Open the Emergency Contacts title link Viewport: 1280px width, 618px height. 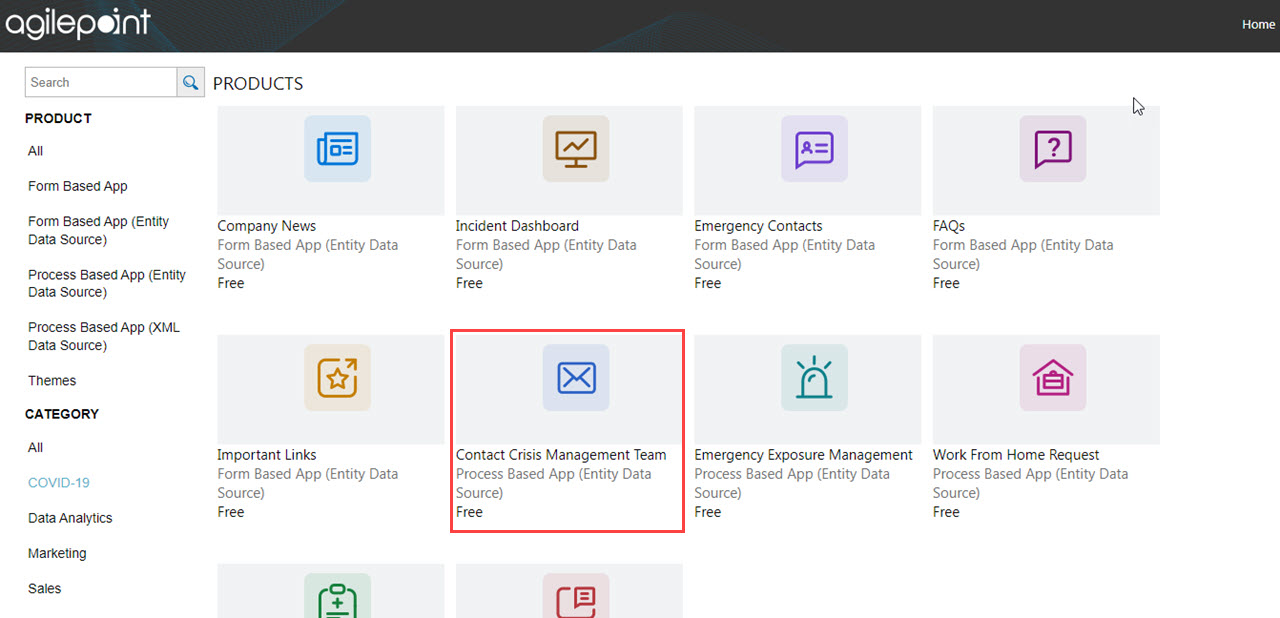[x=758, y=226]
